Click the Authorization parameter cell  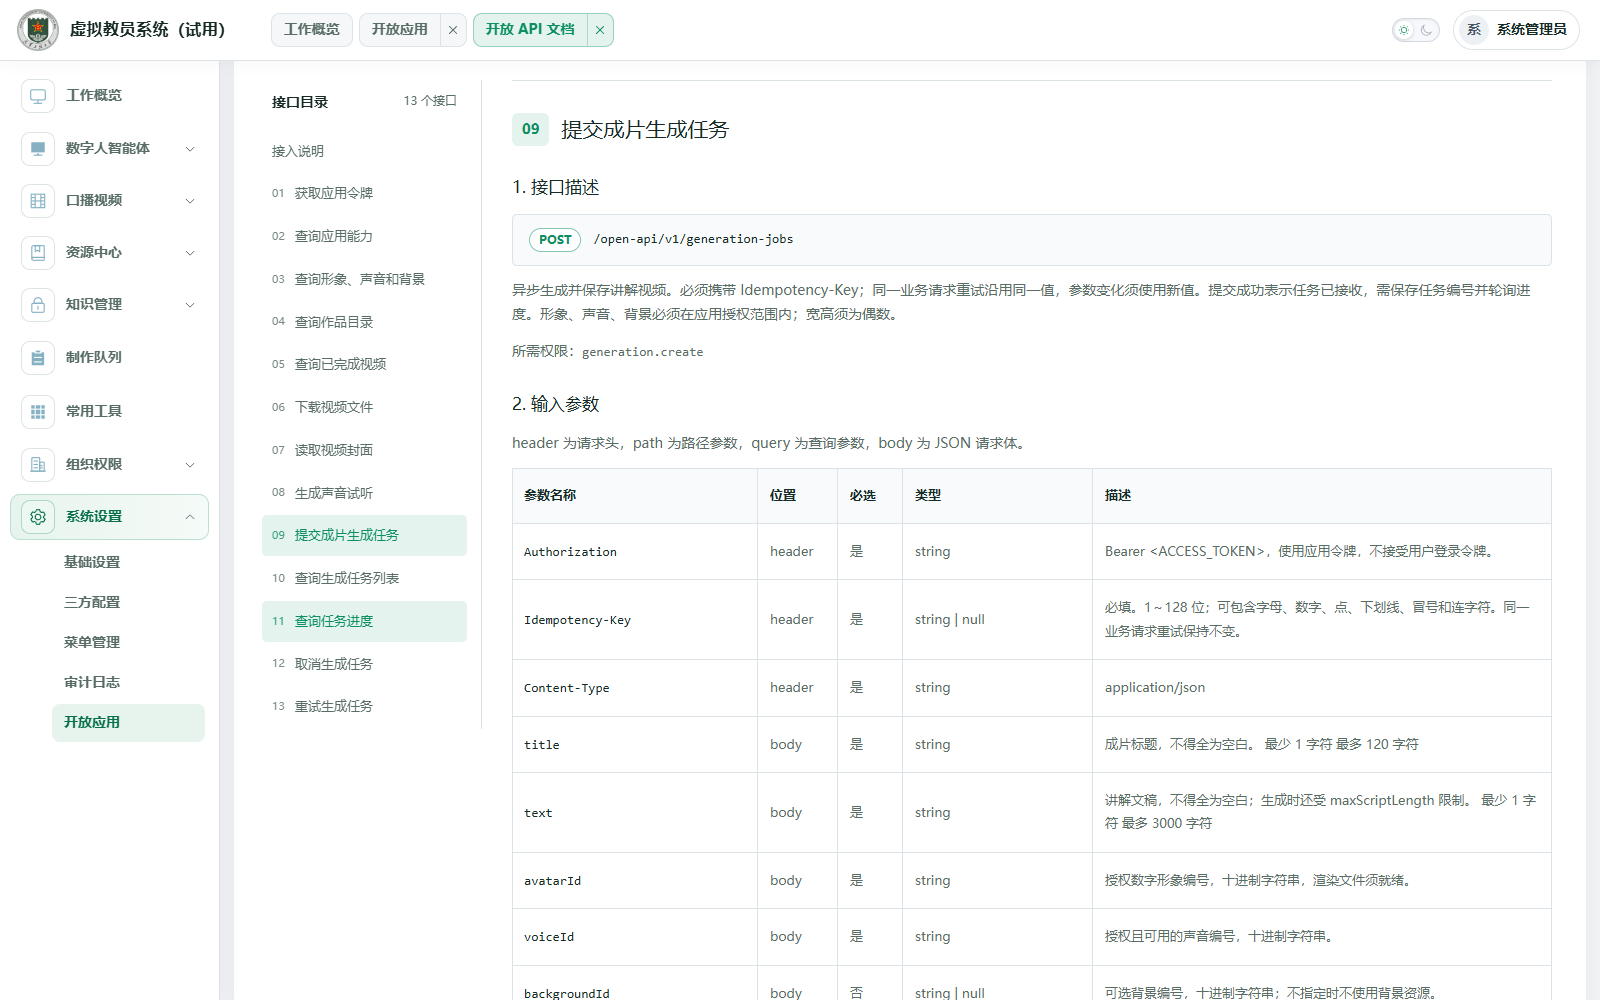634,552
